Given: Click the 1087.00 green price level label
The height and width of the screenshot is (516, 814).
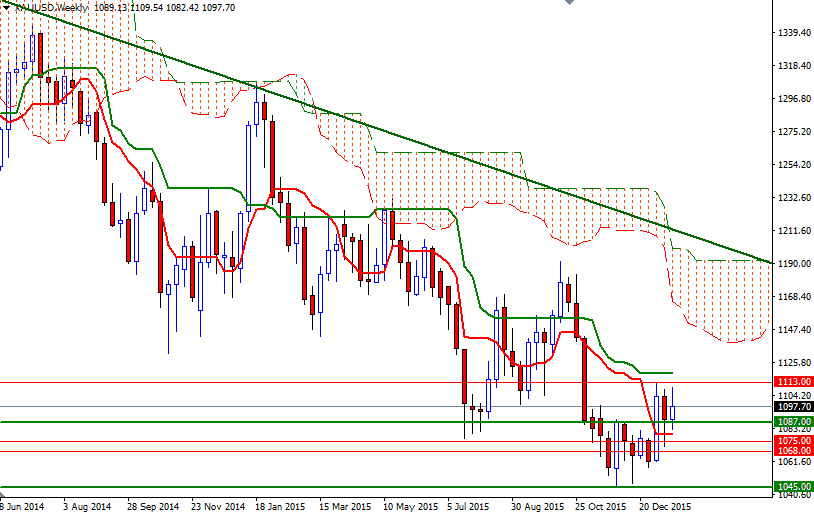Looking at the screenshot, I should [793, 422].
